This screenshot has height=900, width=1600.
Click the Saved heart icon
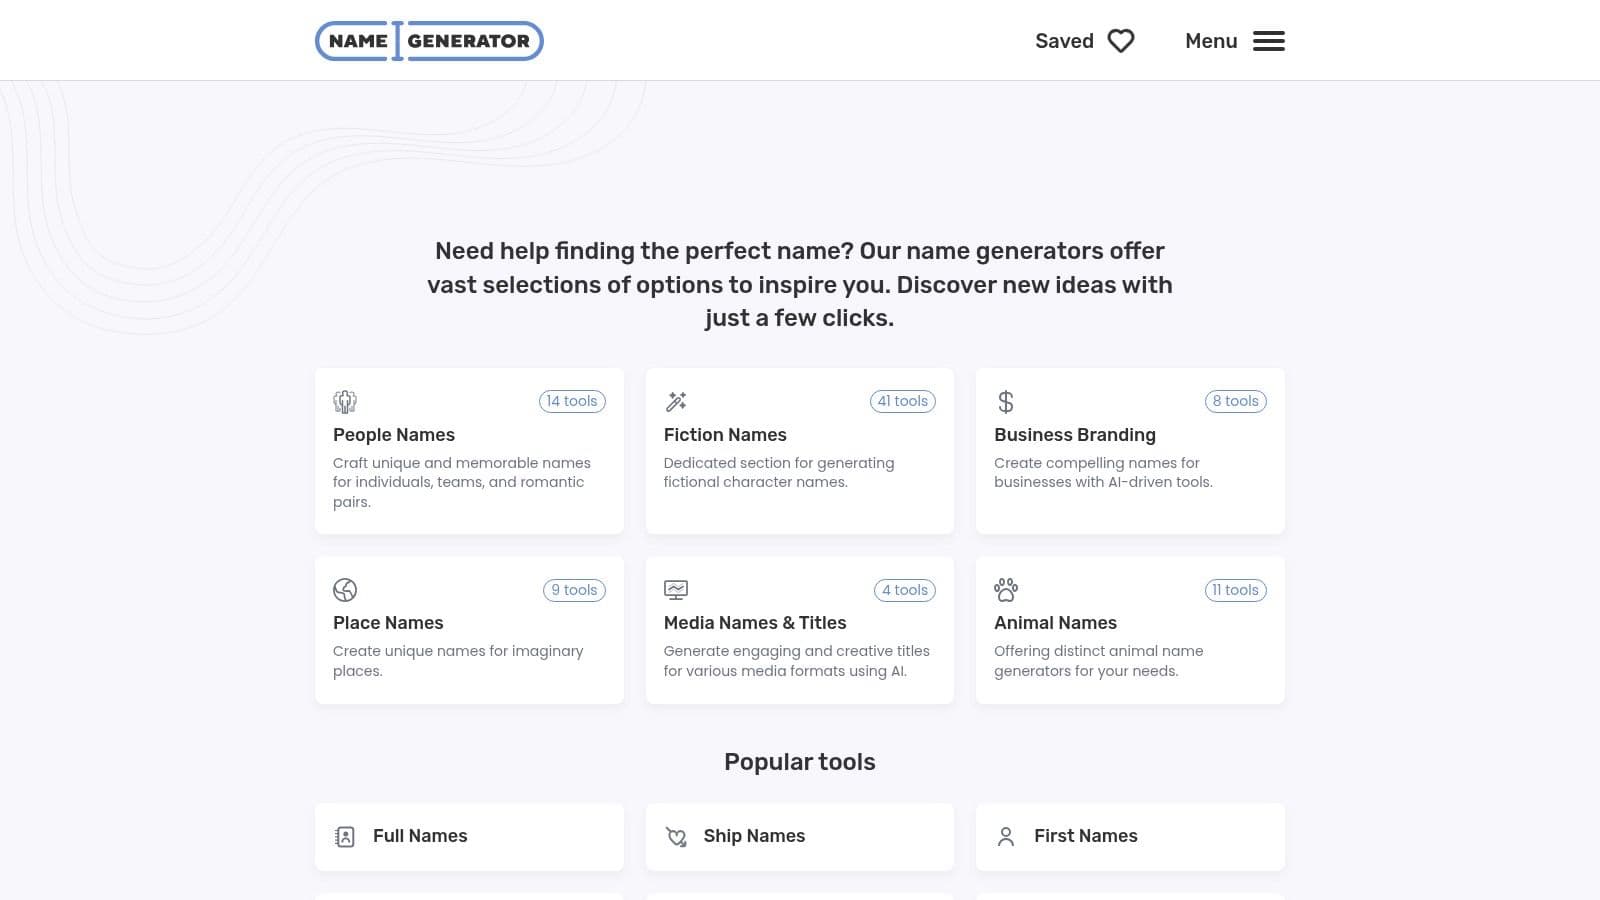(1121, 41)
